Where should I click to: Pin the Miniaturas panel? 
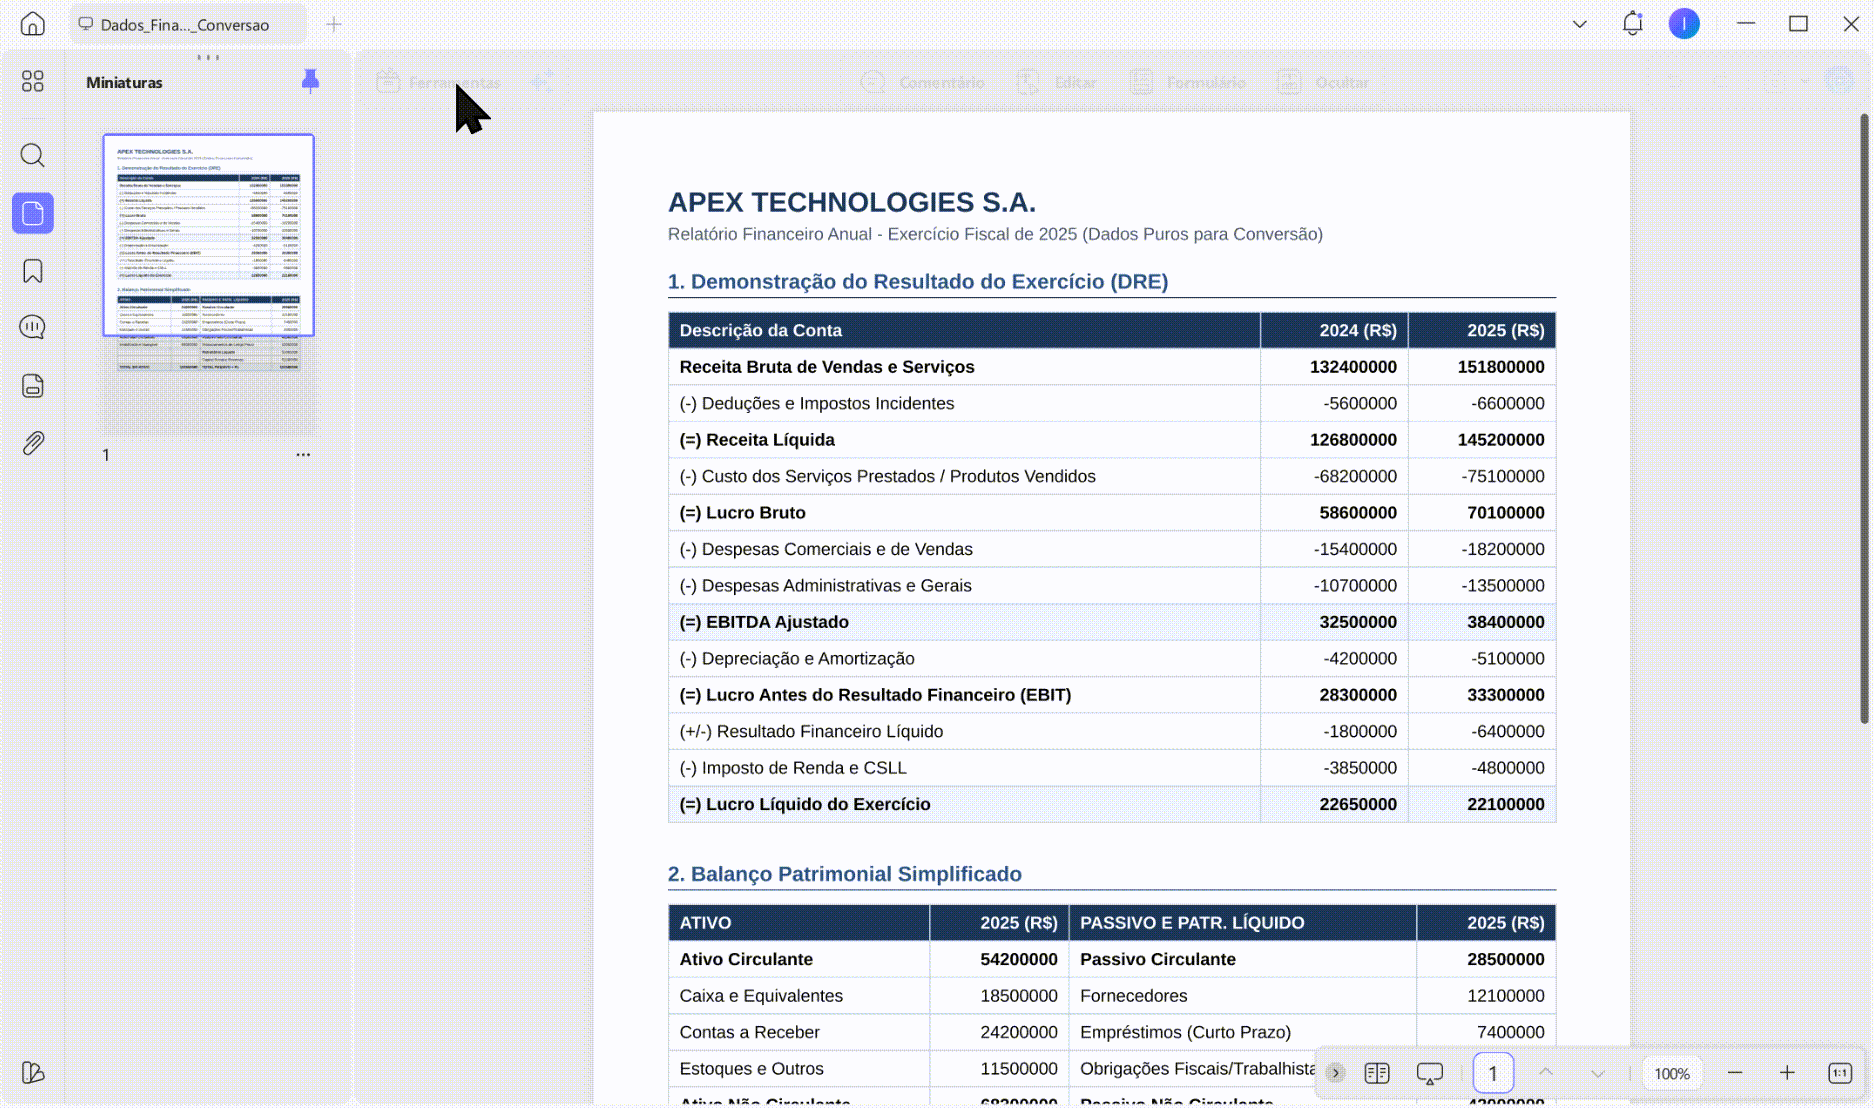tap(310, 81)
